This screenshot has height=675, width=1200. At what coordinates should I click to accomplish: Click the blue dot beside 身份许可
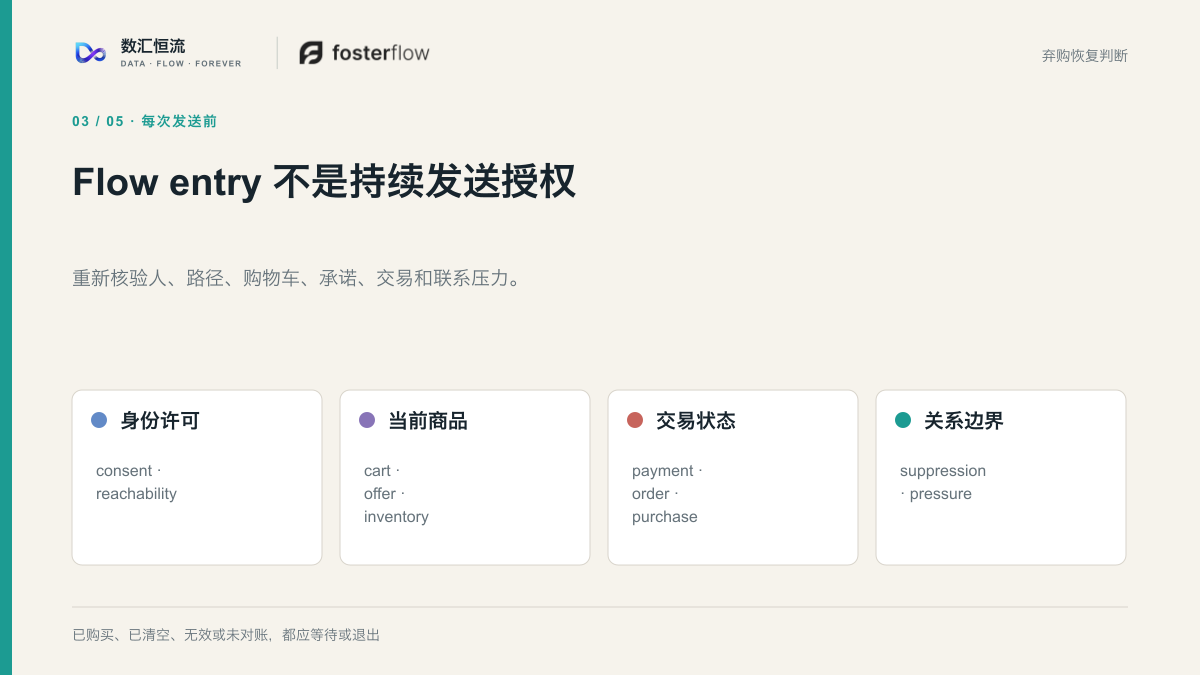[x=99, y=420]
